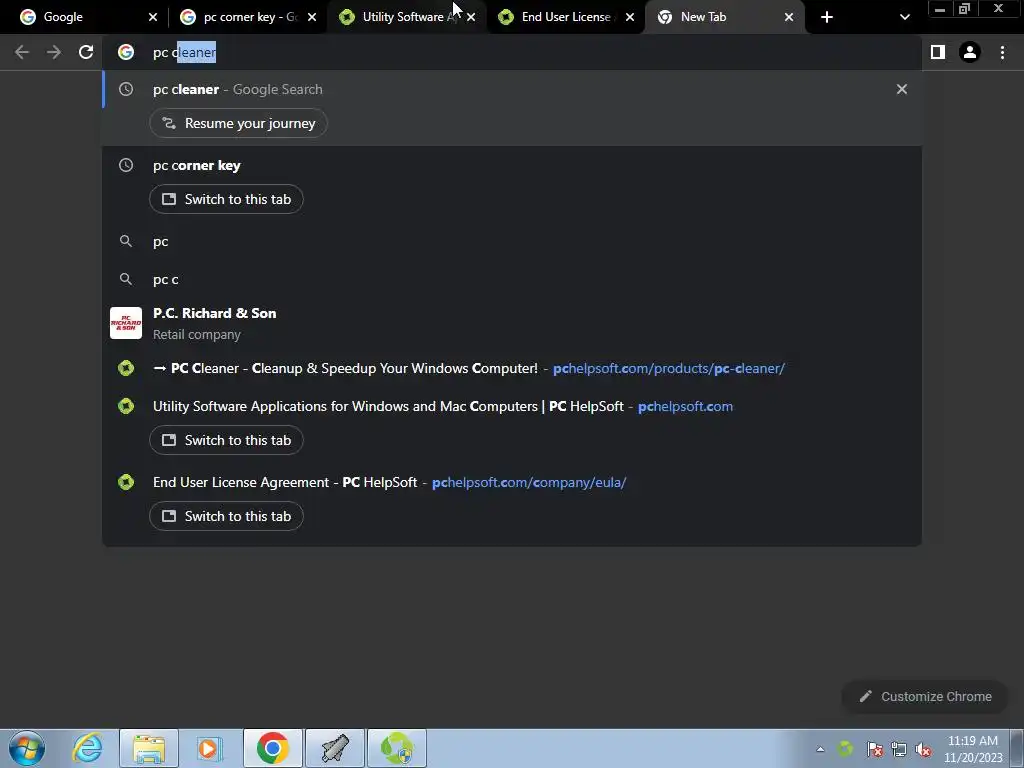Open the Chrome profile avatar
This screenshot has height=768, width=1024.
click(x=970, y=52)
